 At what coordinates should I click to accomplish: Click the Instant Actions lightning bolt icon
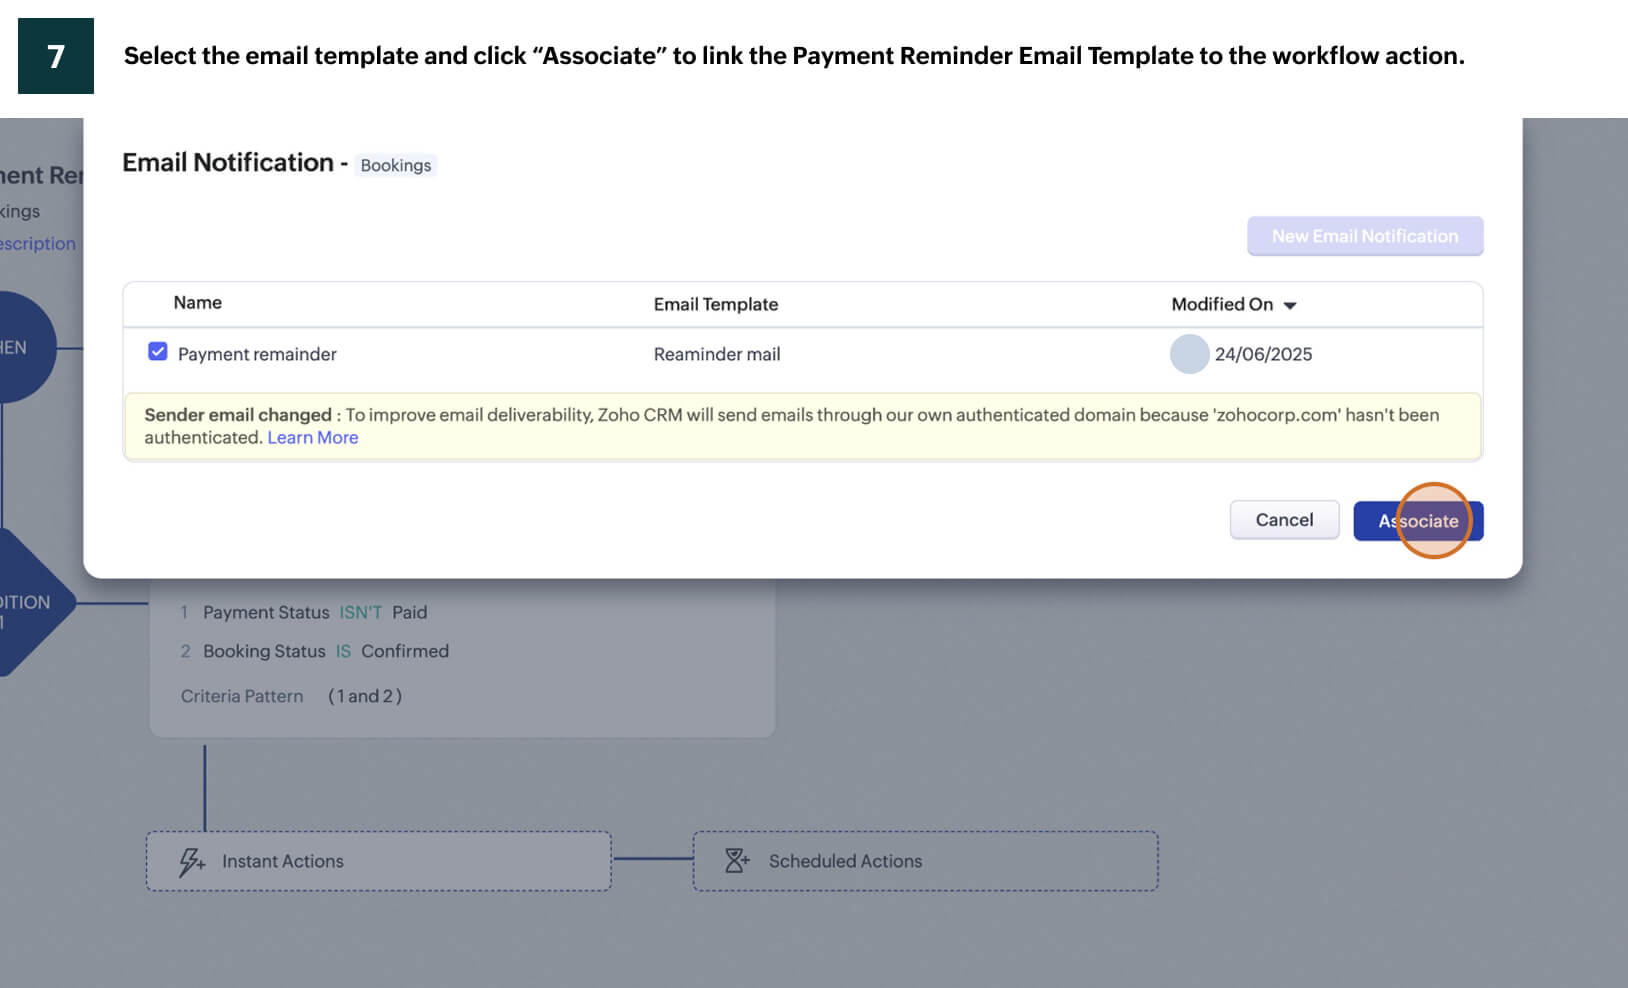click(191, 861)
